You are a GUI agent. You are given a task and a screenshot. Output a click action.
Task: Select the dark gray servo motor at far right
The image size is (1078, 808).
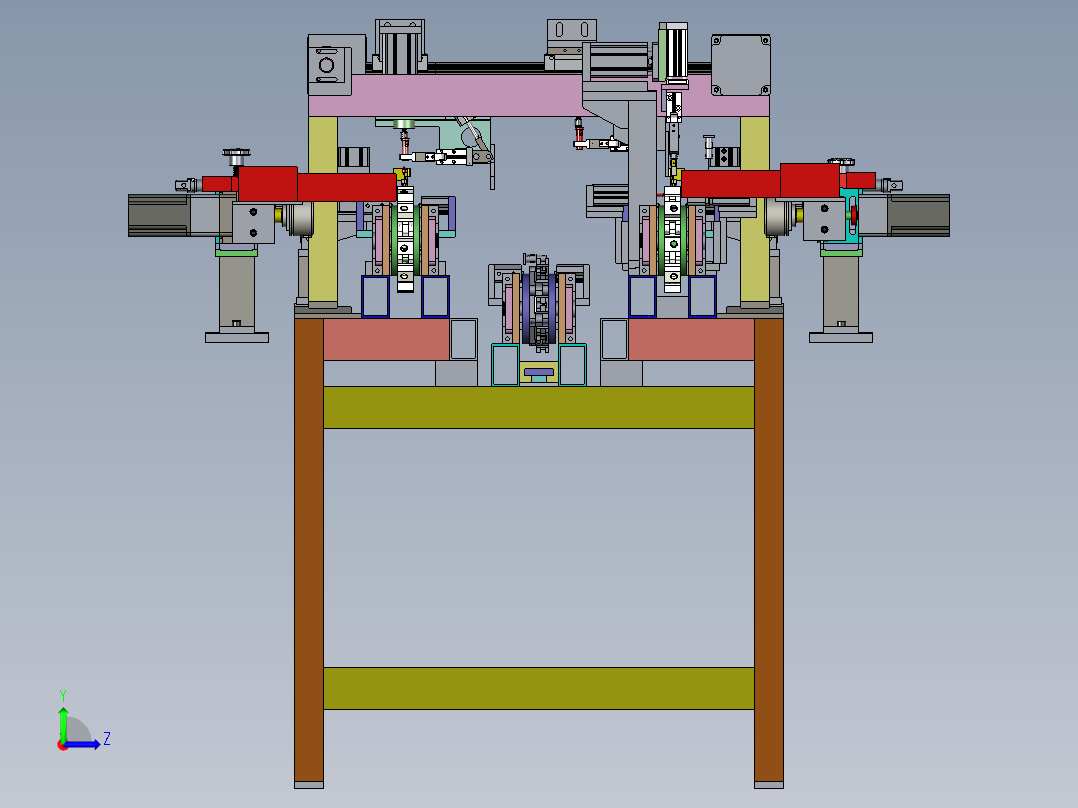[x=918, y=216]
